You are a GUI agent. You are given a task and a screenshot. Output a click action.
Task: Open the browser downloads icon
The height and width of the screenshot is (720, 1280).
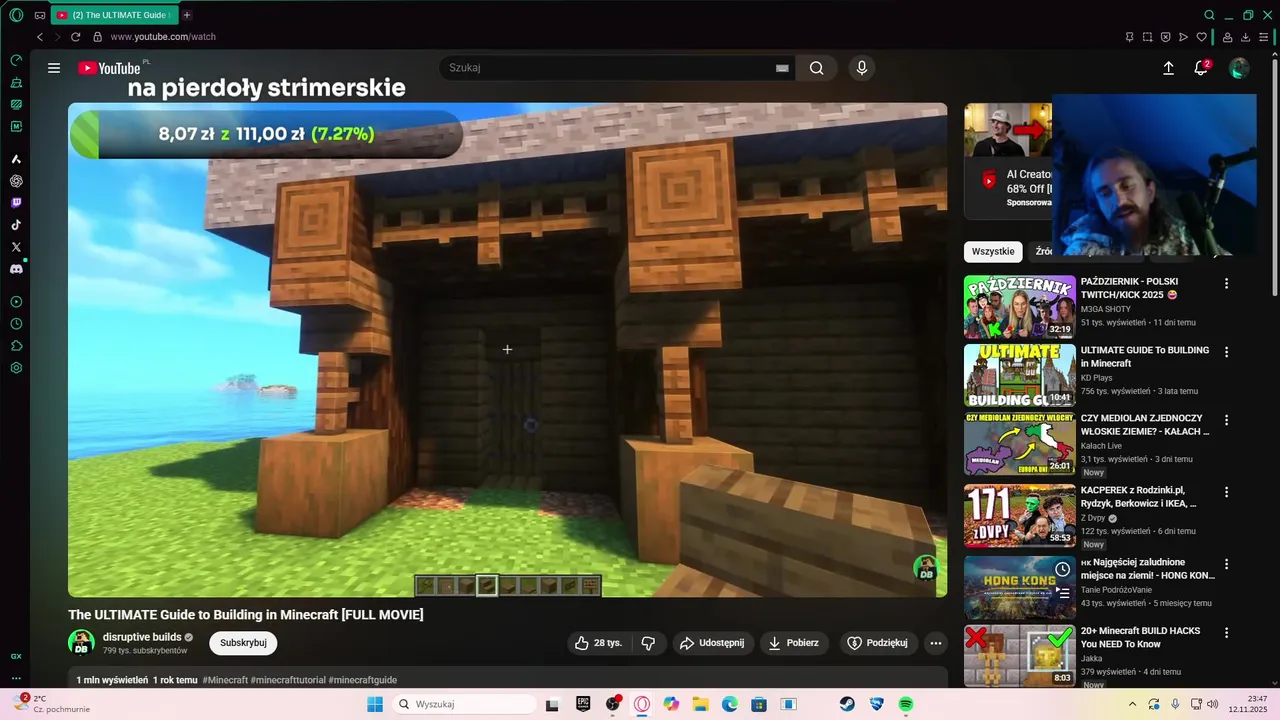click(1245, 37)
